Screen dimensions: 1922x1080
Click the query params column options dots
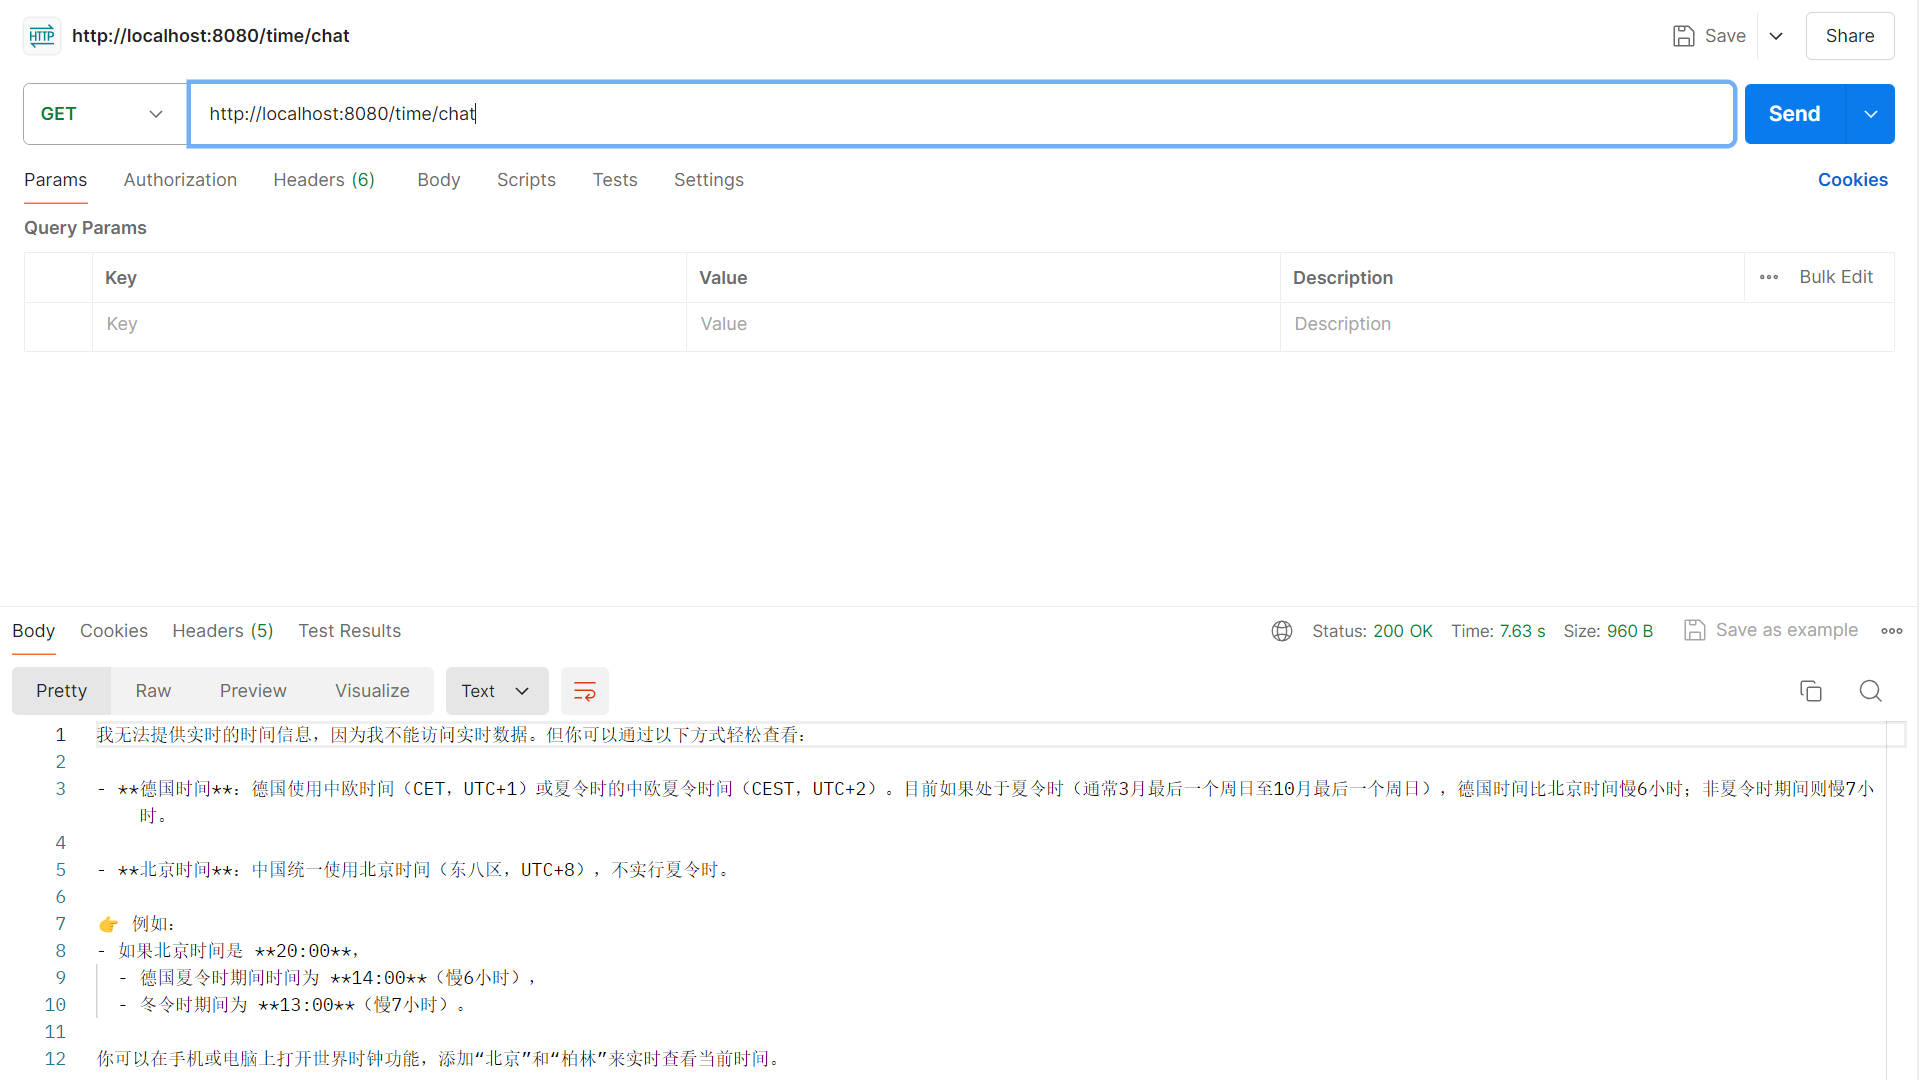point(1770,278)
